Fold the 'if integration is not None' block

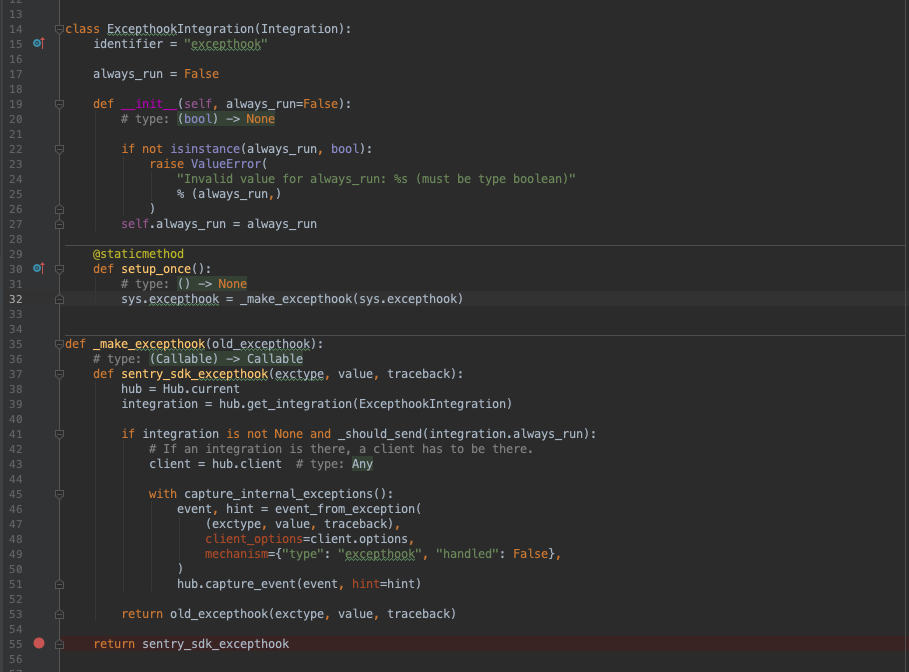59,434
